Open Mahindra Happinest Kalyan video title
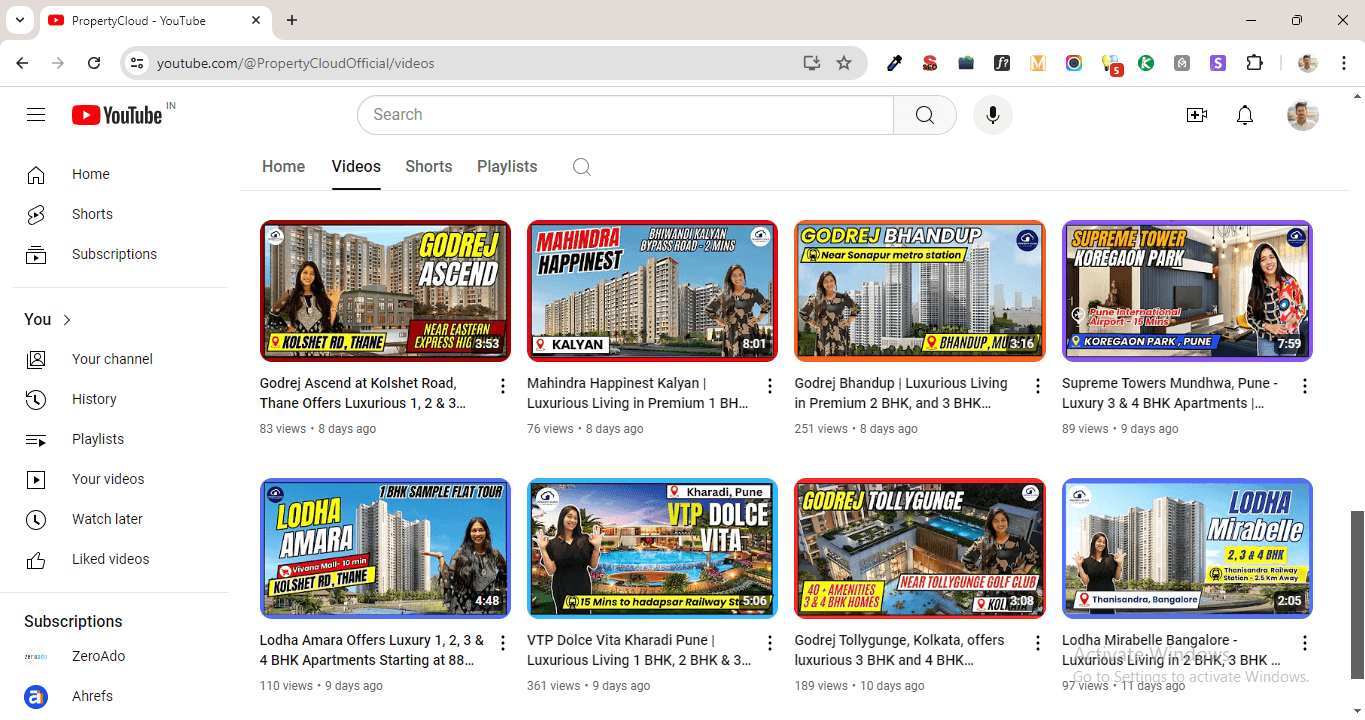 click(638, 393)
